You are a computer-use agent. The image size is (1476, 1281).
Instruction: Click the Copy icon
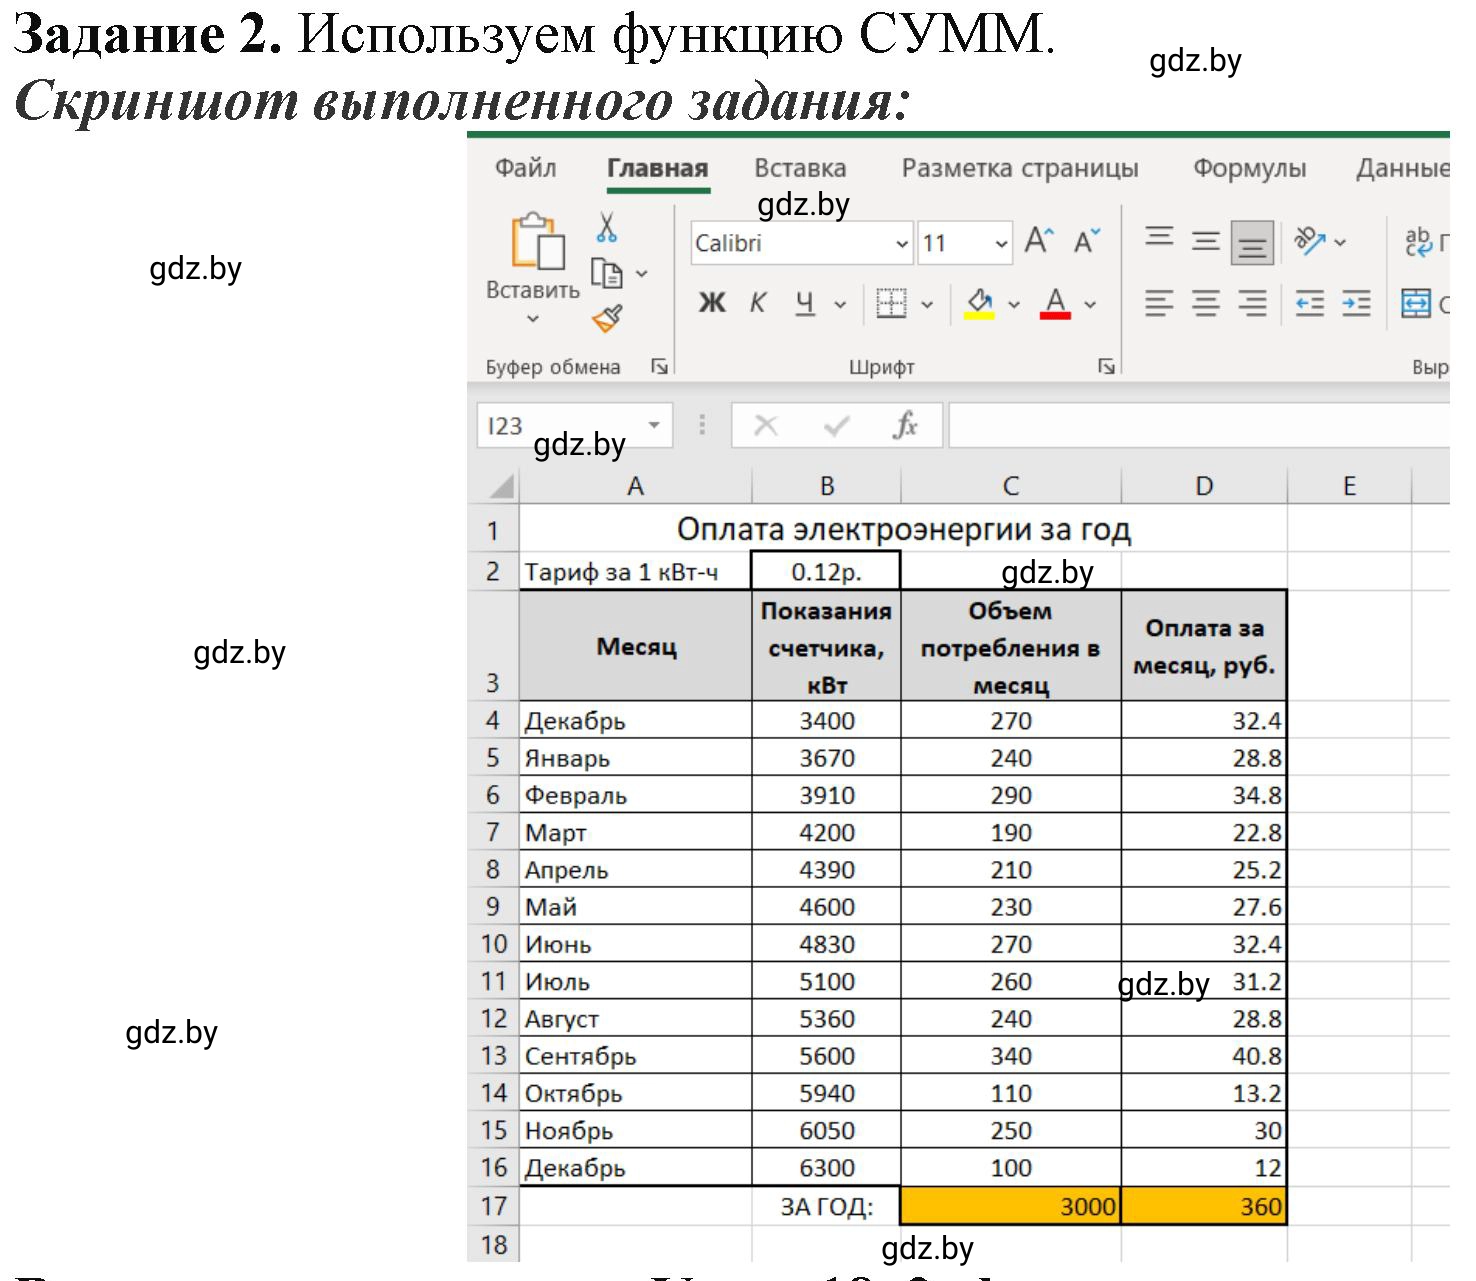(x=607, y=273)
